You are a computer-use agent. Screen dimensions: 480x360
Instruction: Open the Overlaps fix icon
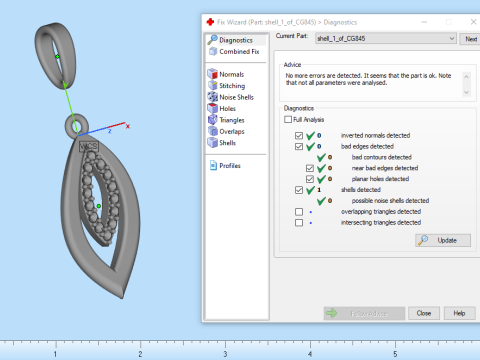coord(213,131)
